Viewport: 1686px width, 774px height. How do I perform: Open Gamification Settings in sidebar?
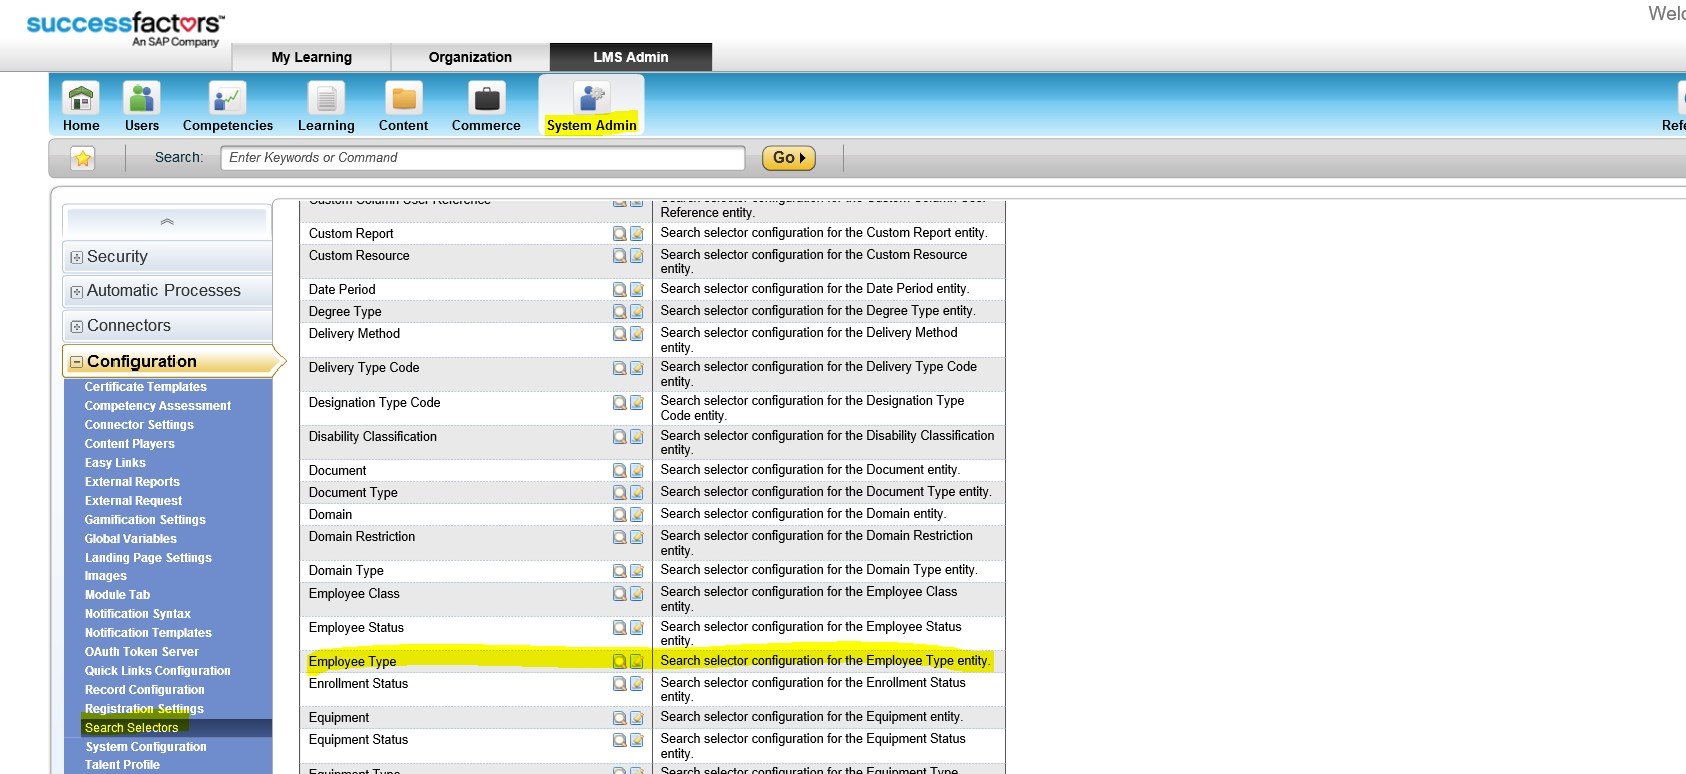pos(145,520)
